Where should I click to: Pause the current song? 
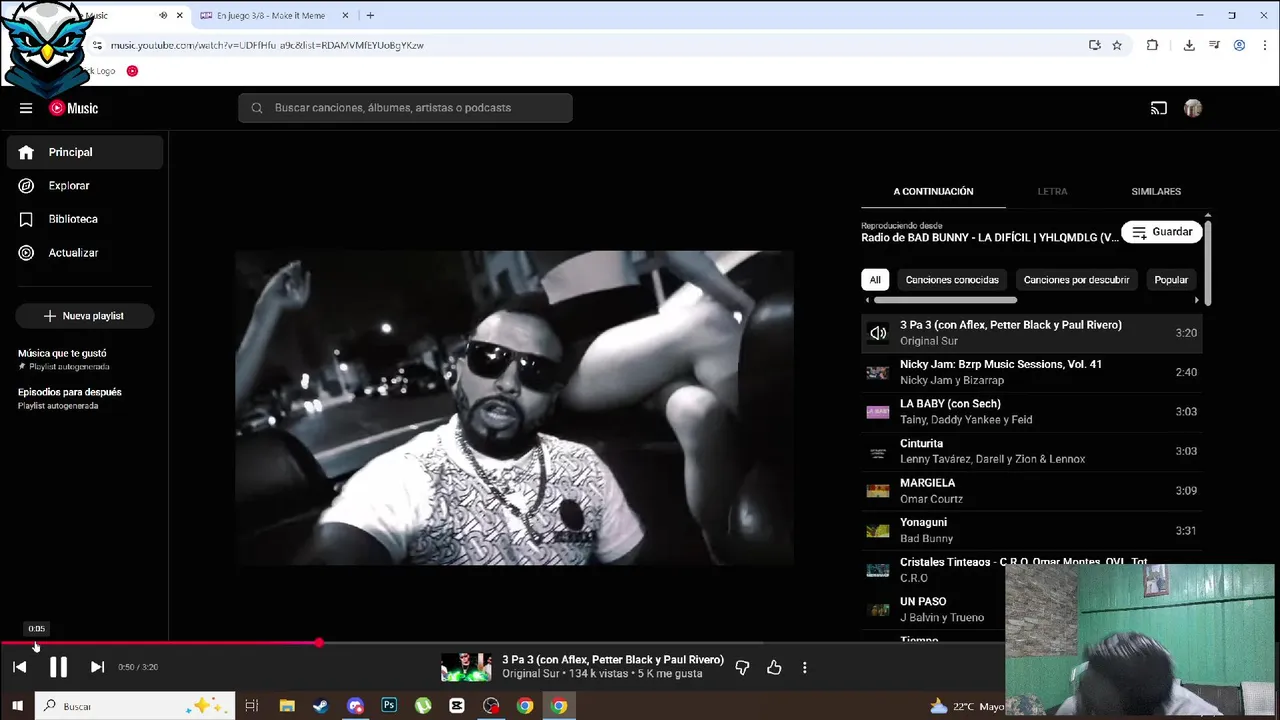(x=58, y=667)
